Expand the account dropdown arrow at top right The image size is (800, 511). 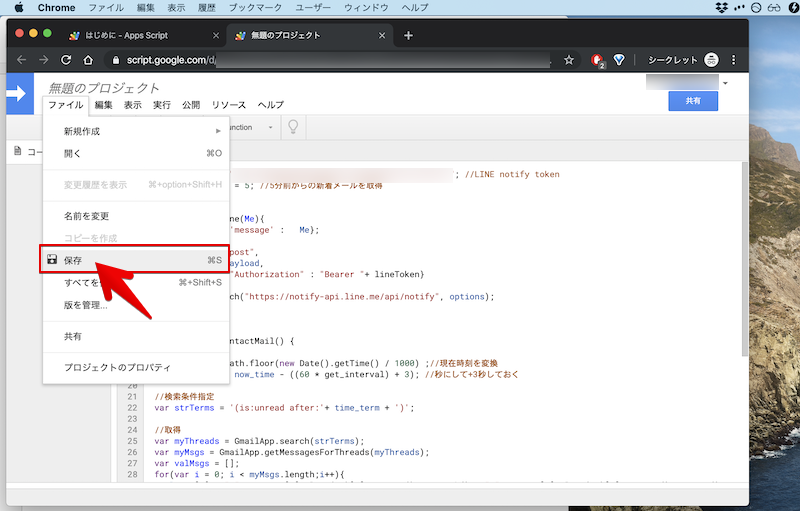pos(726,83)
